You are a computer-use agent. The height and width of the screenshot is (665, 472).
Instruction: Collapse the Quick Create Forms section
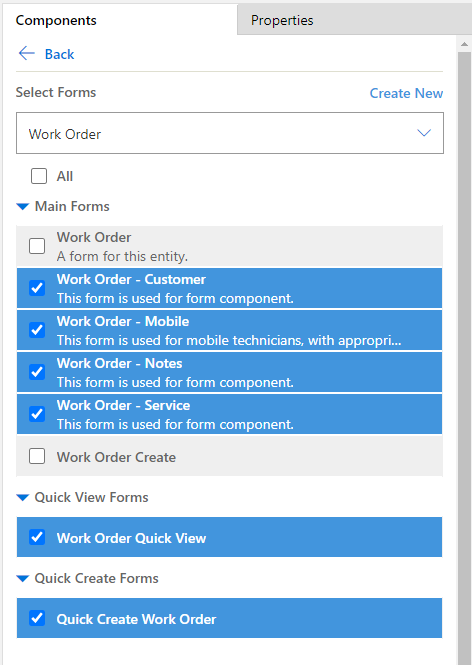point(22,578)
